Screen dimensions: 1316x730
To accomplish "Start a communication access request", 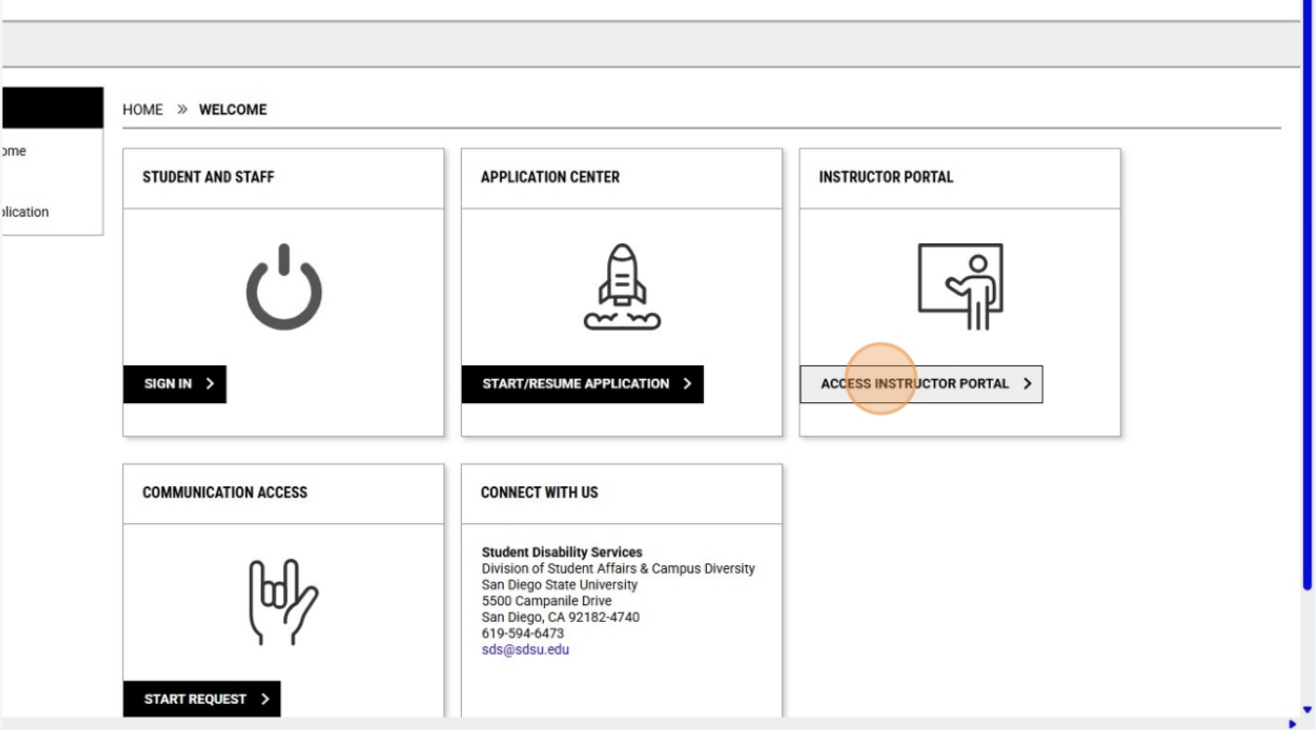I will (202, 699).
